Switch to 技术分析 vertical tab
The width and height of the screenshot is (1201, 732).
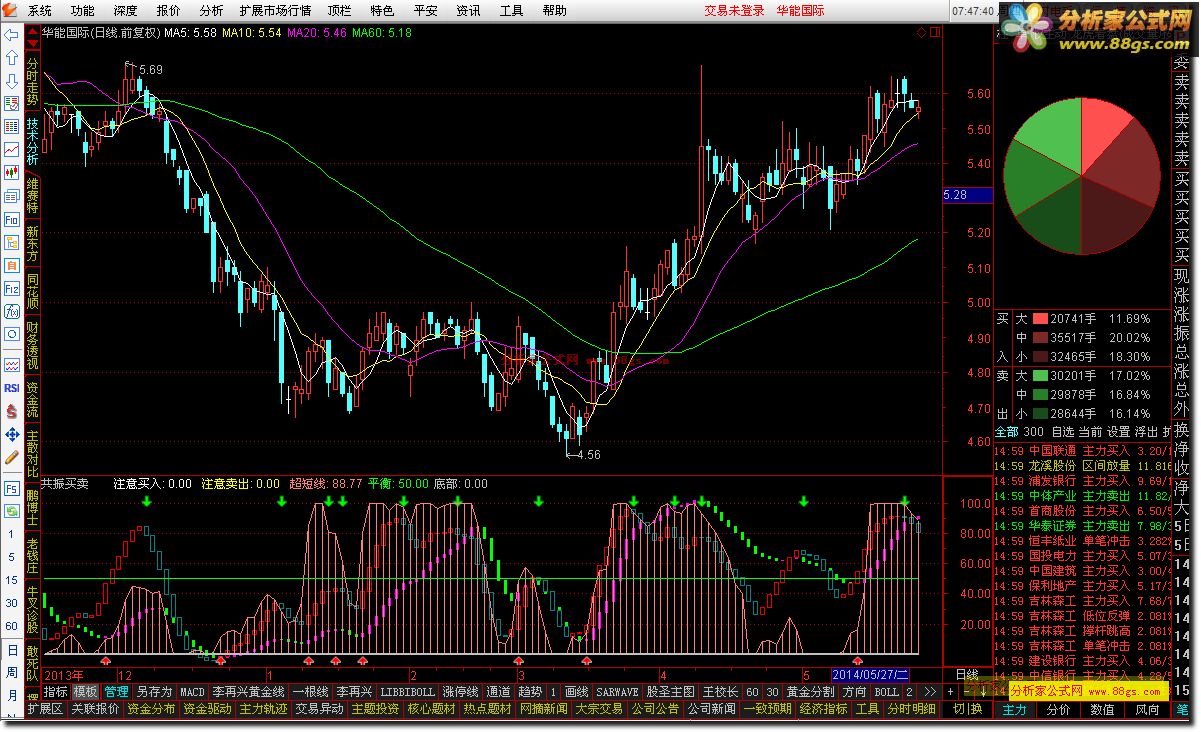tap(33, 142)
